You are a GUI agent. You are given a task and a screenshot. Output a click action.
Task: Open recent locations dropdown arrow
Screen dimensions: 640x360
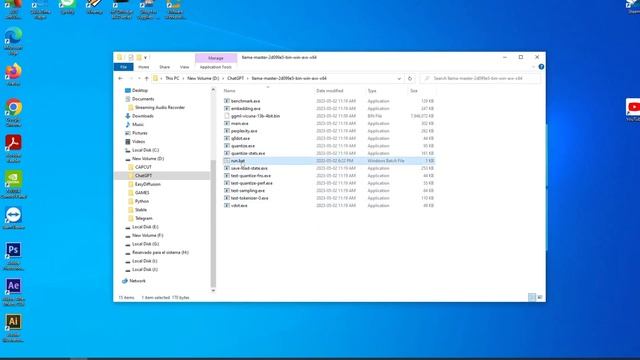click(x=139, y=78)
